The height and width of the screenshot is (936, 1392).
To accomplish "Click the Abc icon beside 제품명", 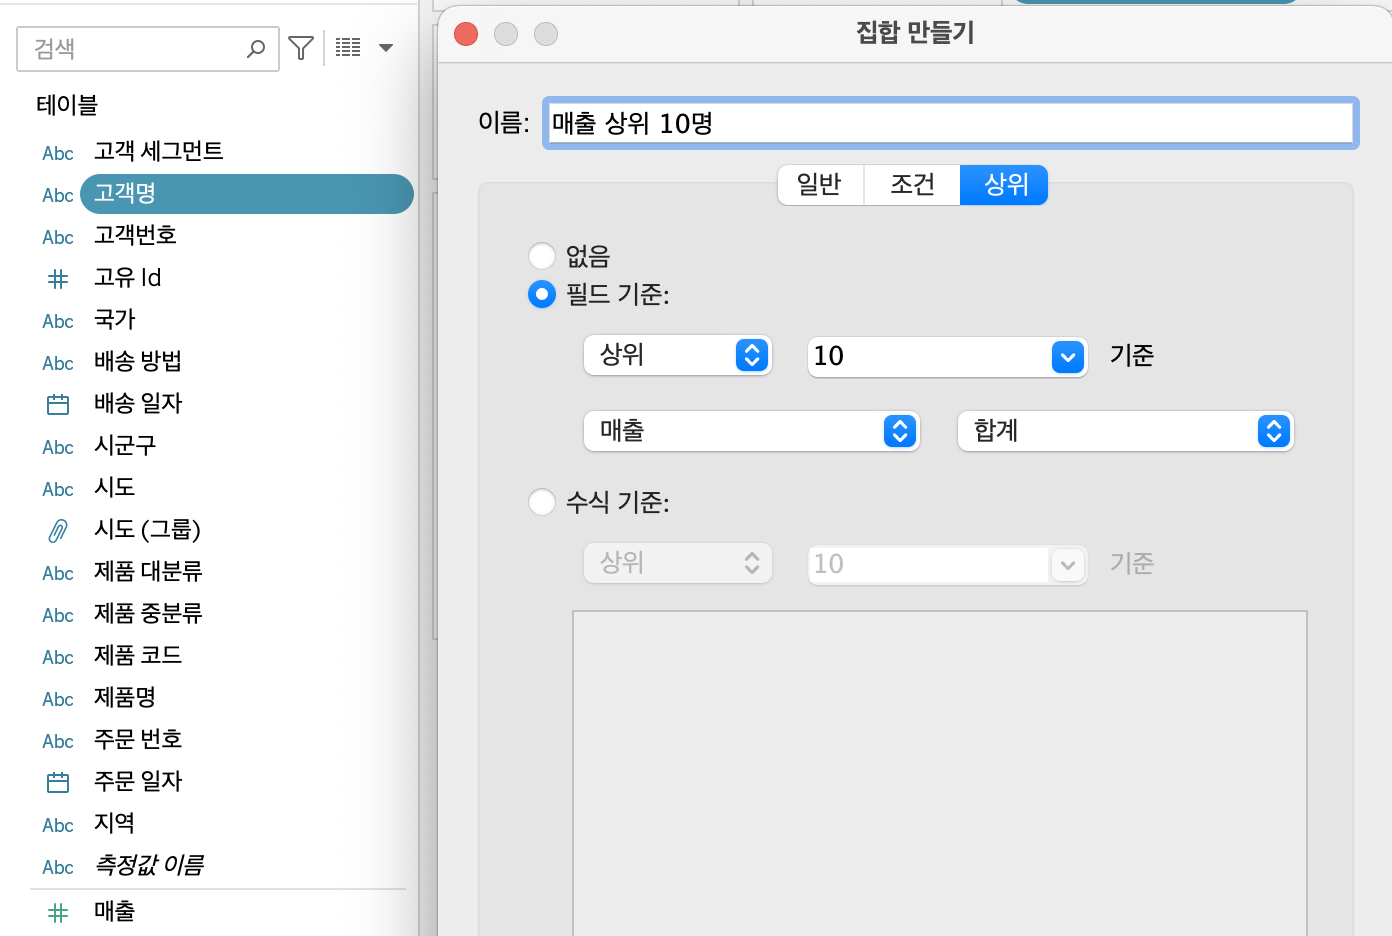I will pos(58,699).
